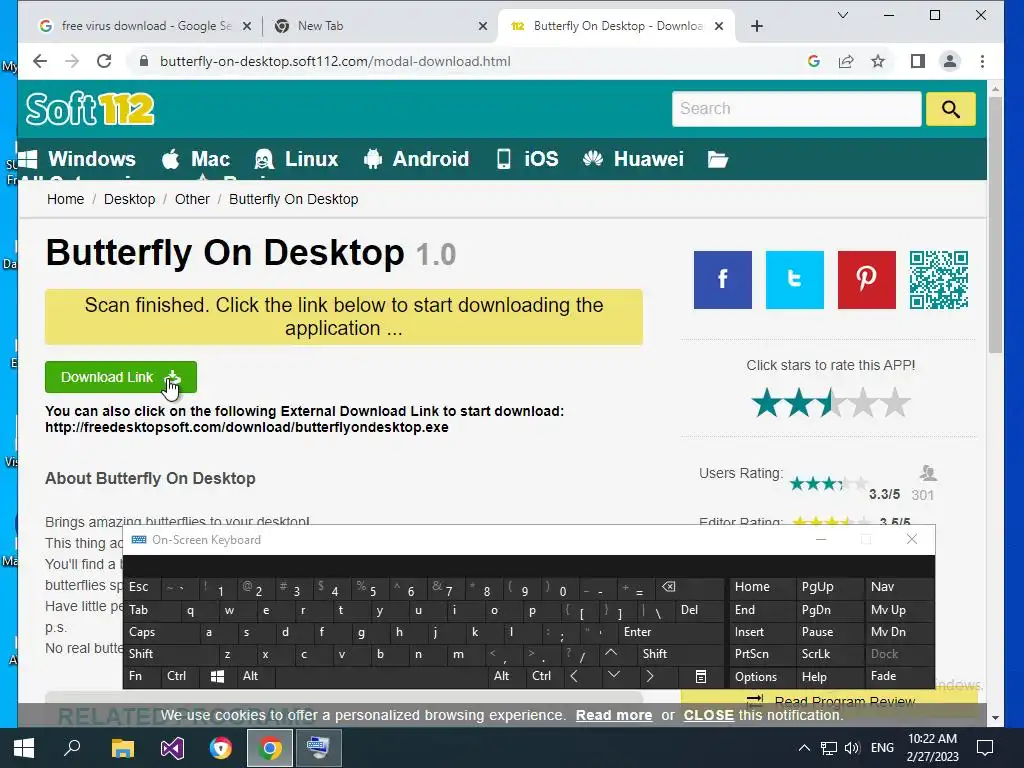Click the Soft112 search field
The height and width of the screenshot is (768, 1024).
click(x=797, y=108)
